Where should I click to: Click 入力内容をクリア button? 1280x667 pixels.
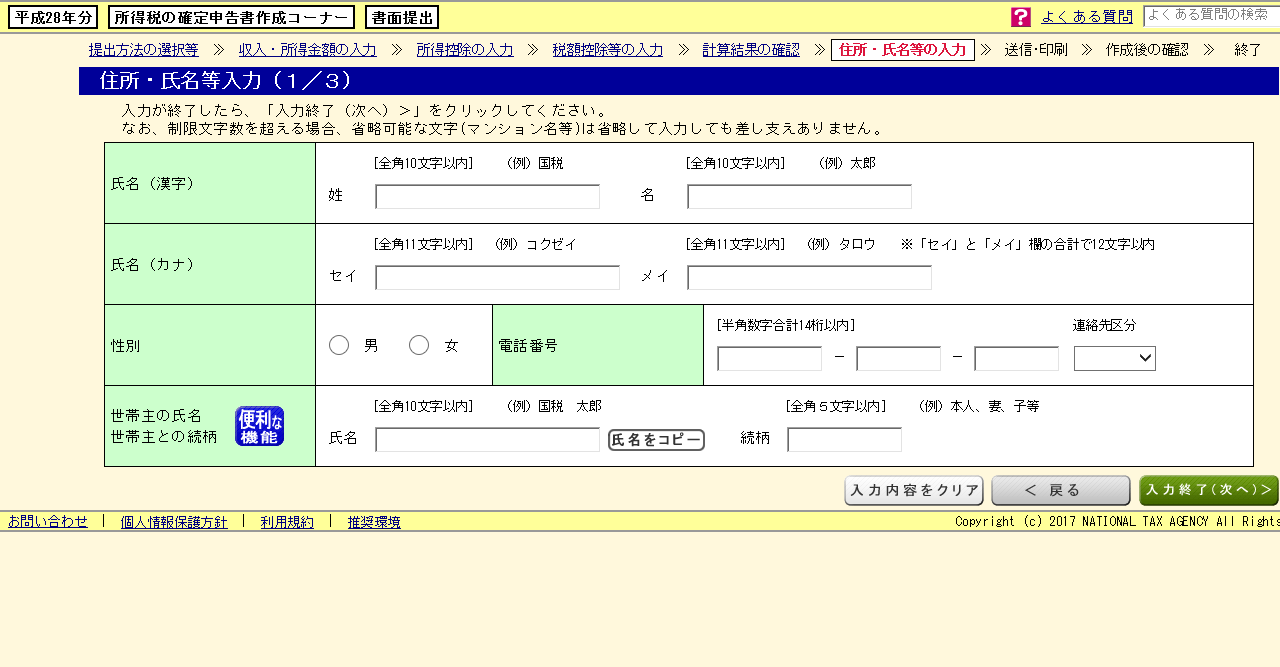tap(914, 490)
